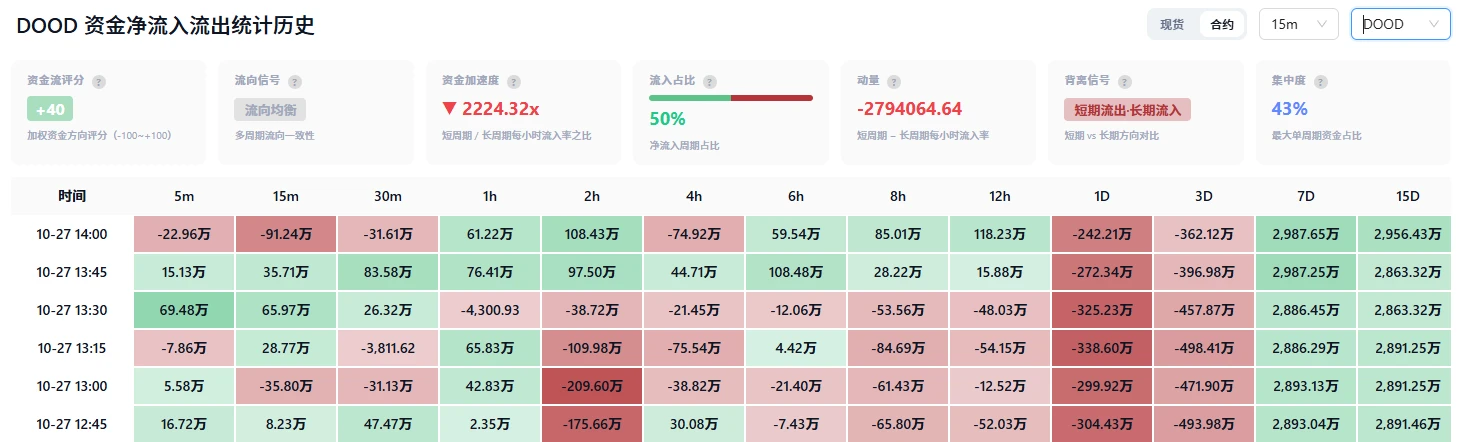Click help icon beside 资金加速度
This screenshot has height=442, width=1463.
coord(513,81)
